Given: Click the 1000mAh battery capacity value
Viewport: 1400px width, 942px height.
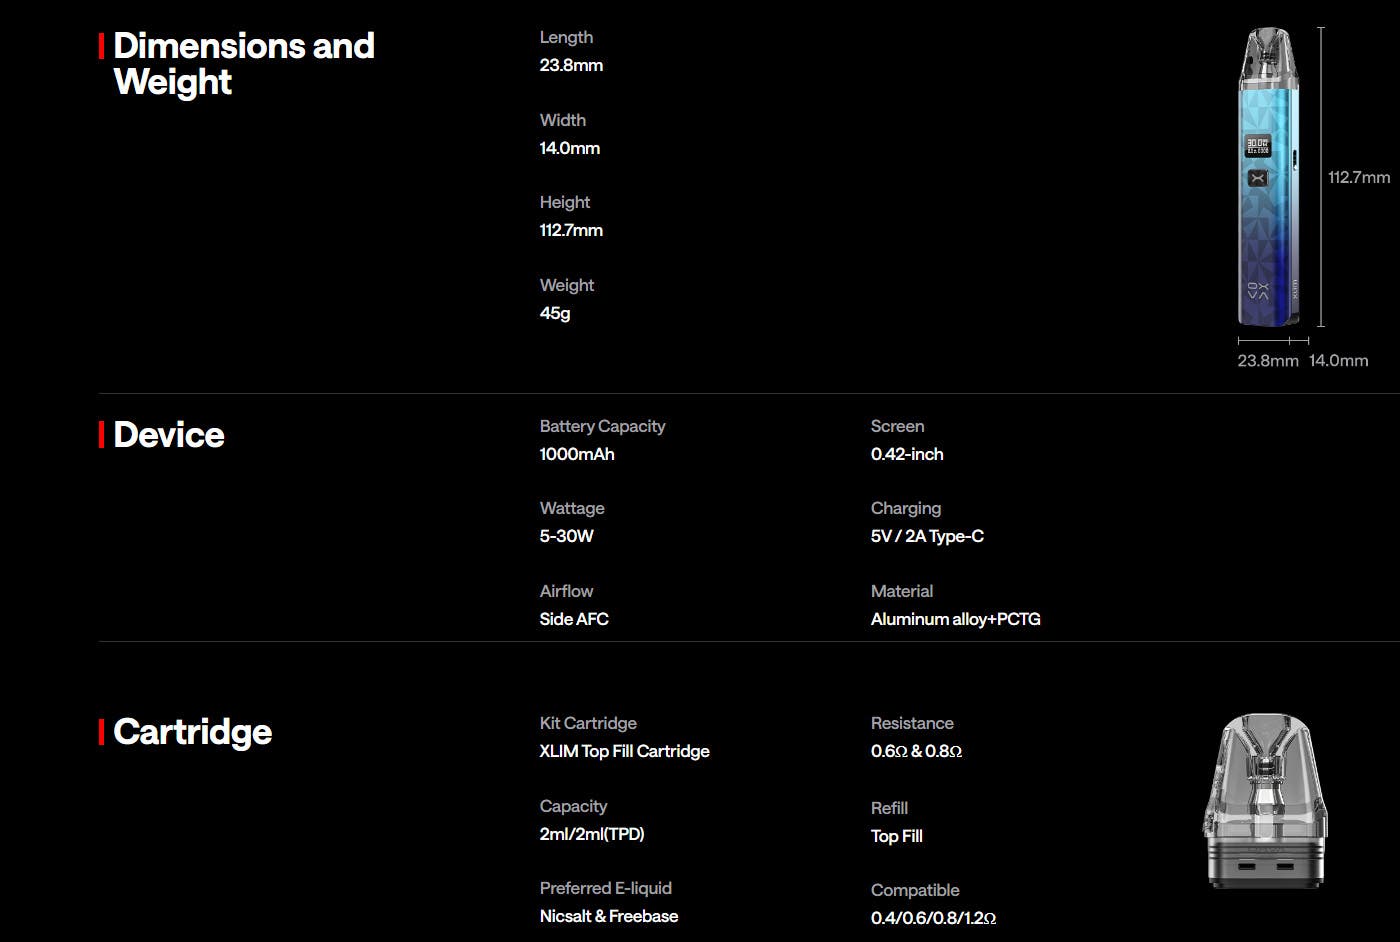Looking at the screenshot, I should coord(577,454).
